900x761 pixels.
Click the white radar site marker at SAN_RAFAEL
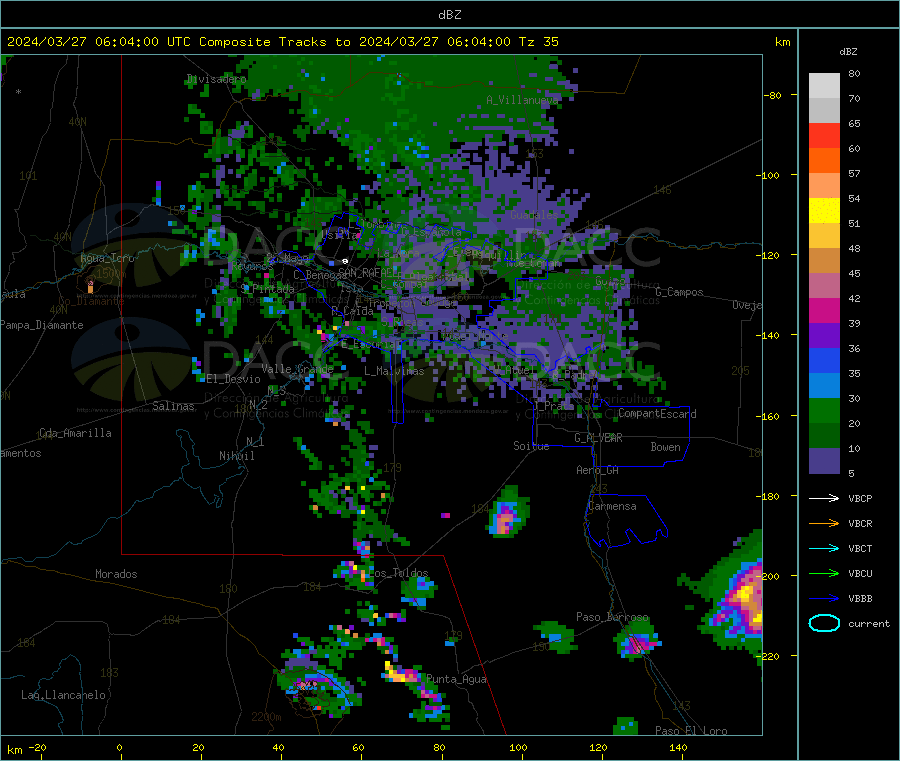point(345,261)
